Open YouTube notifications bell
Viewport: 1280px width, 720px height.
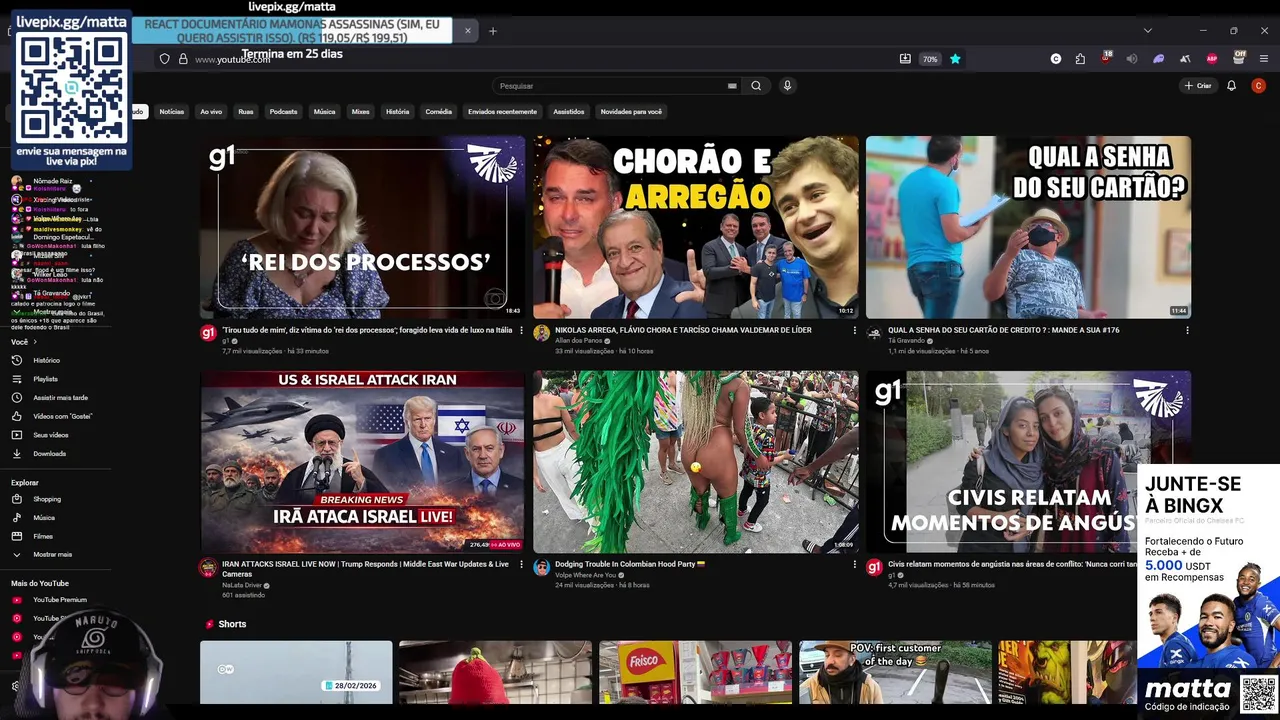1231,86
